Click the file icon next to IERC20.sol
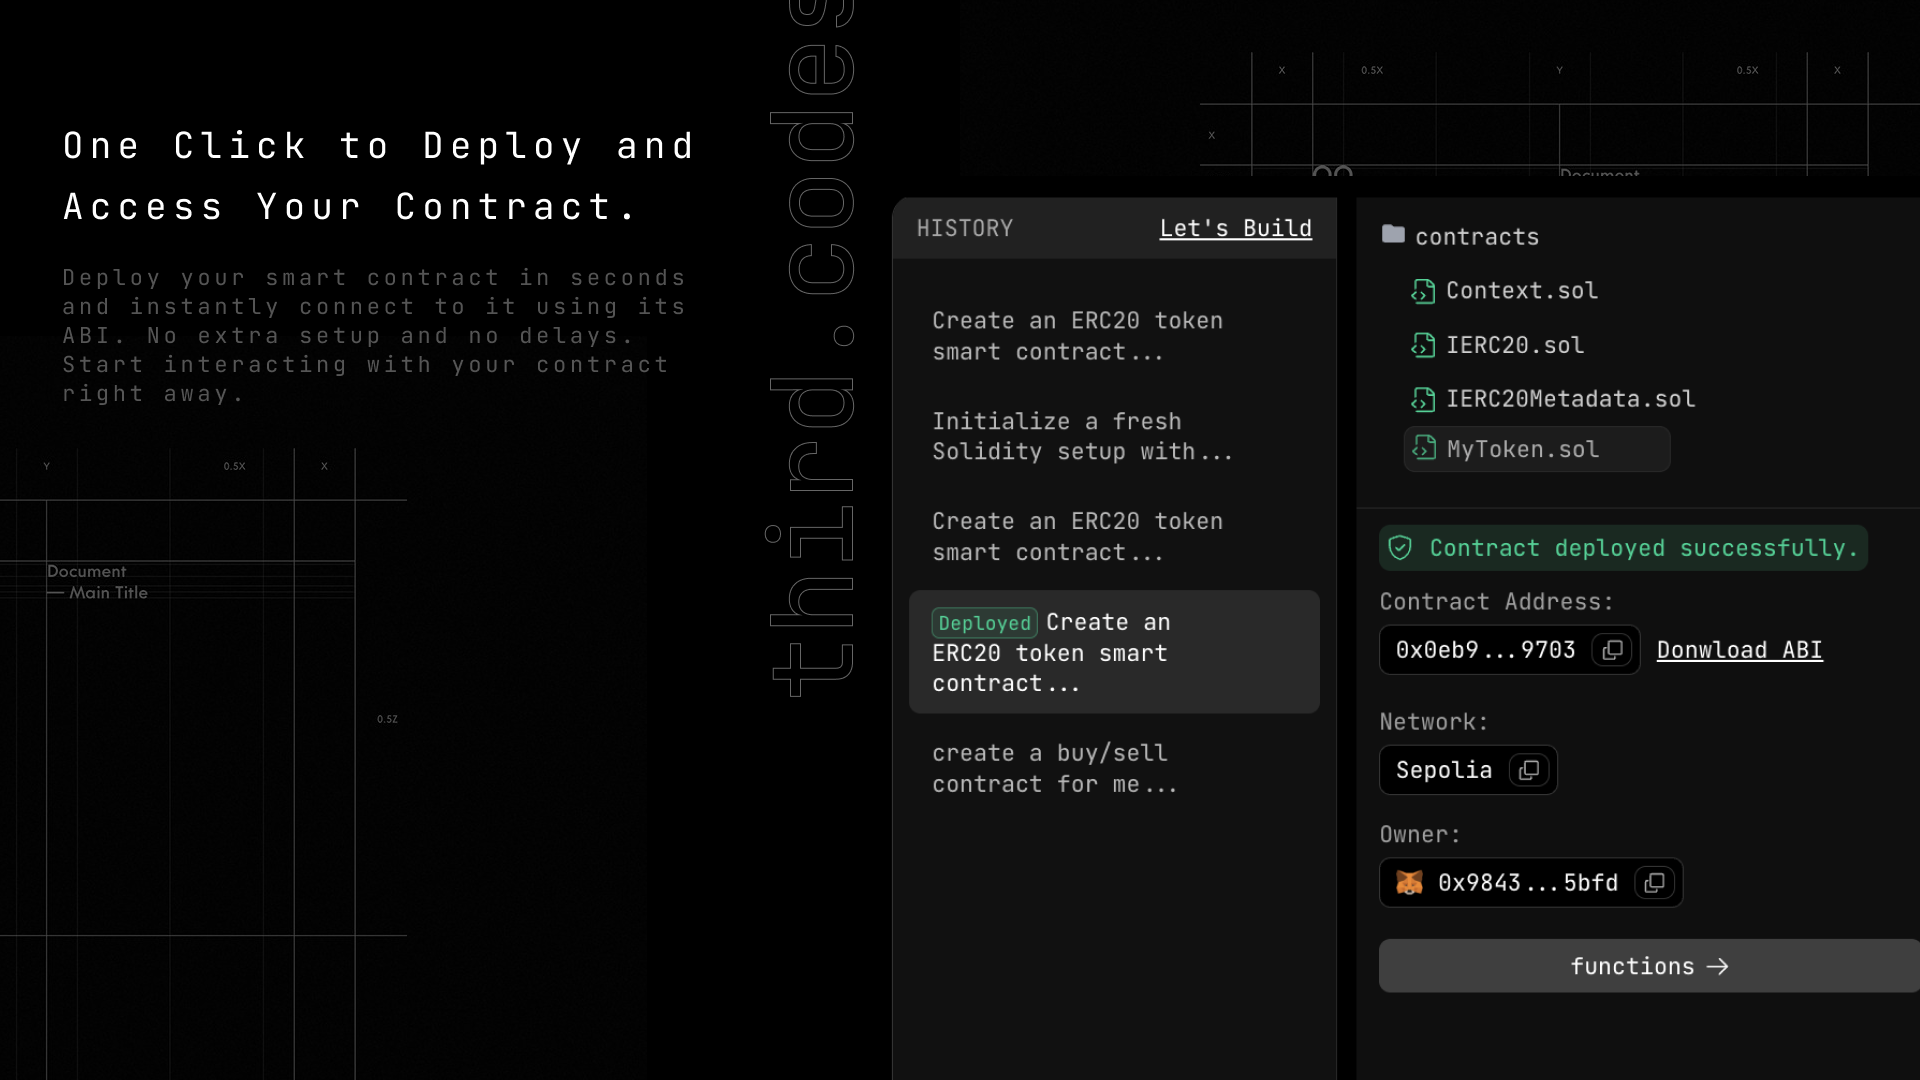Viewport: 1920px width, 1080px height. [x=1424, y=345]
